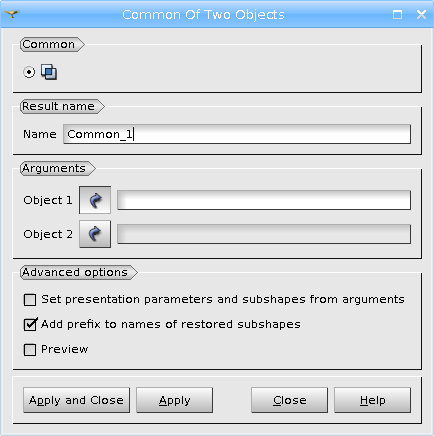The height and width of the screenshot is (436, 434).
Task: Open Help for this dialog
Action: (x=372, y=400)
